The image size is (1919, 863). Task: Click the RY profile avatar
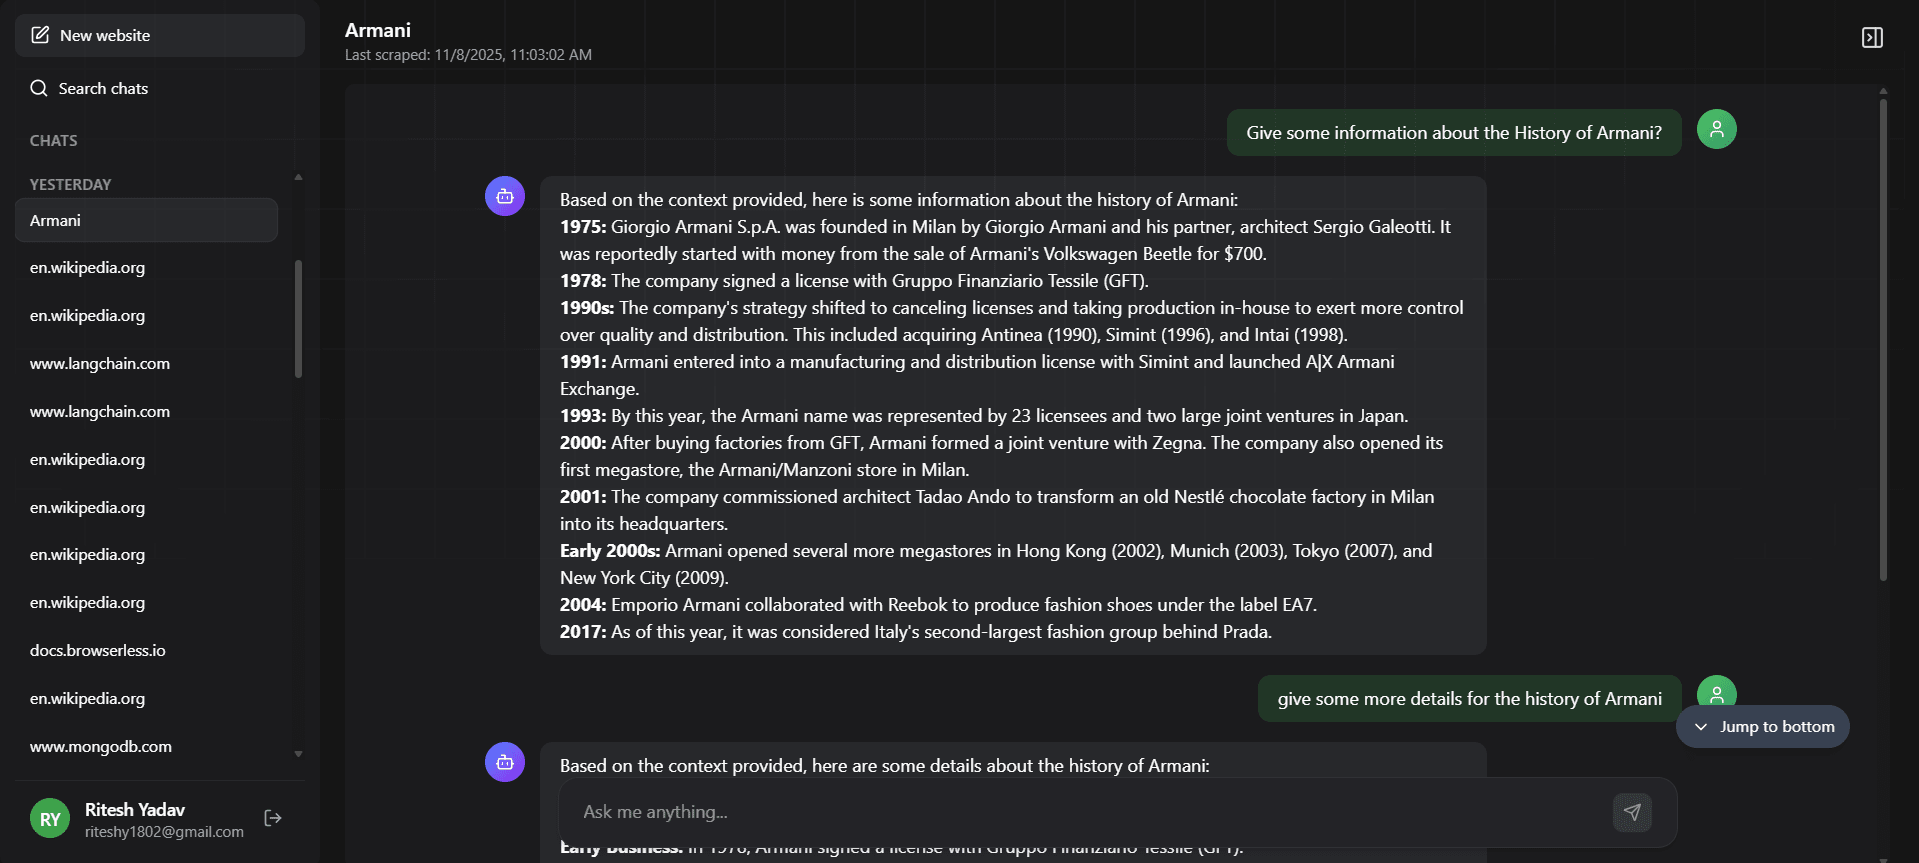click(50, 819)
